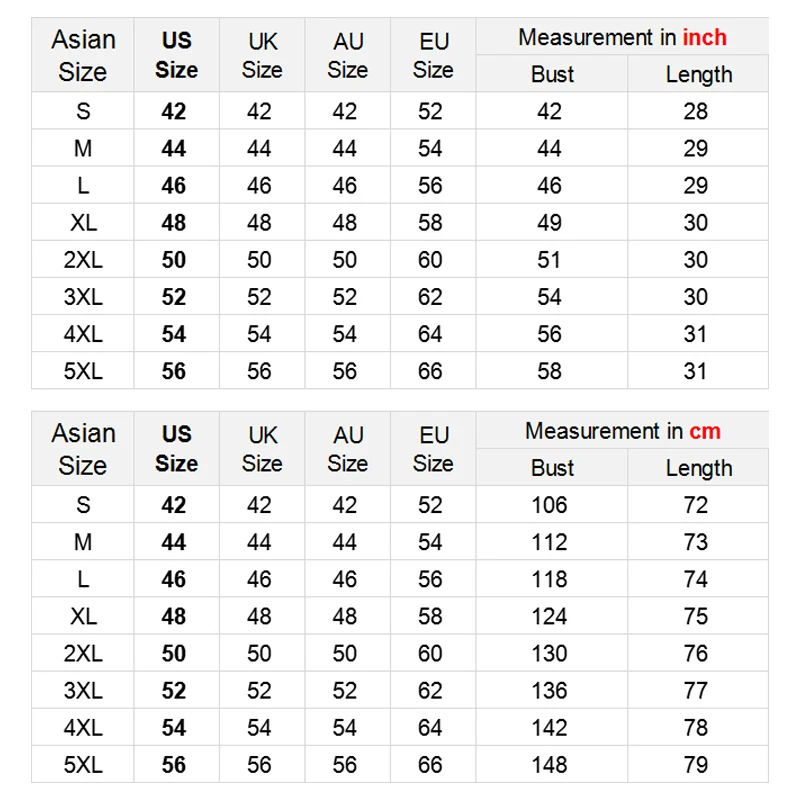Viewport: 800px width, 800px height.
Task: Click length value 28 for size S
Action: [x=696, y=111]
